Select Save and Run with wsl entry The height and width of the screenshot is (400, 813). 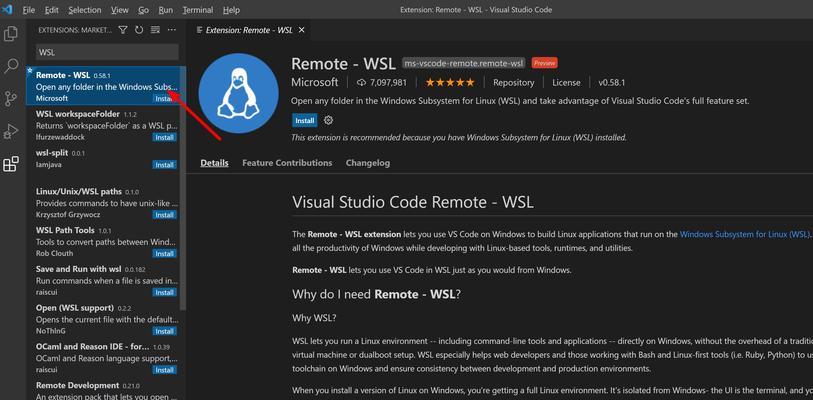[x=104, y=281]
